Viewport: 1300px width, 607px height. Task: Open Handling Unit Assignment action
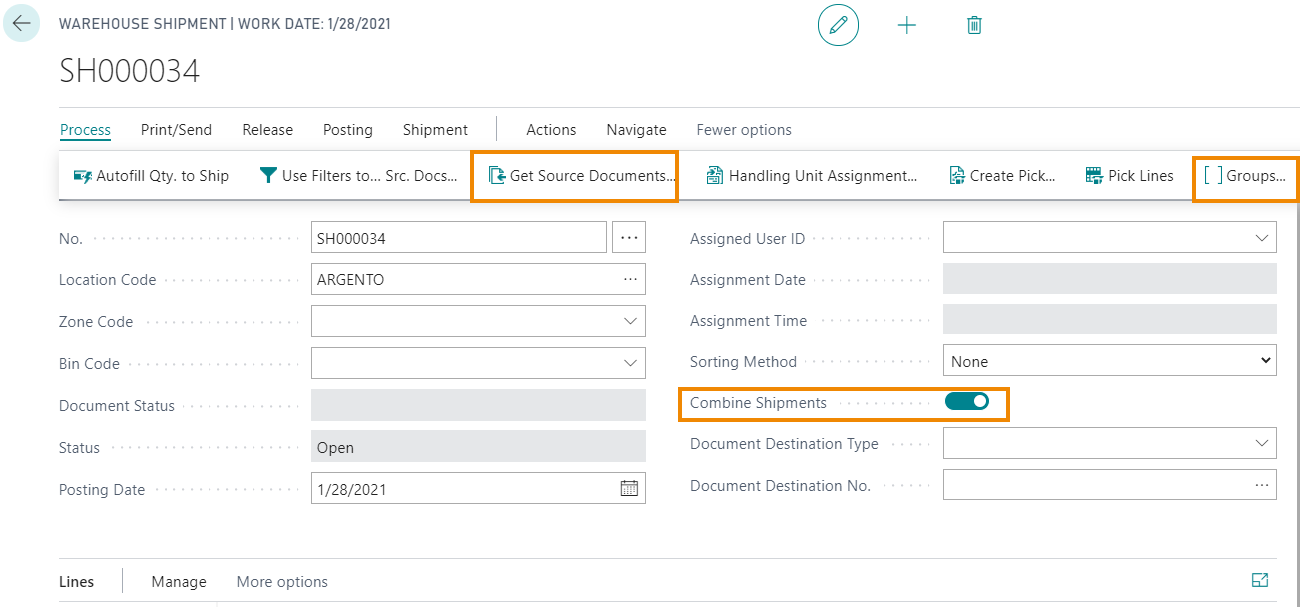[811, 176]
